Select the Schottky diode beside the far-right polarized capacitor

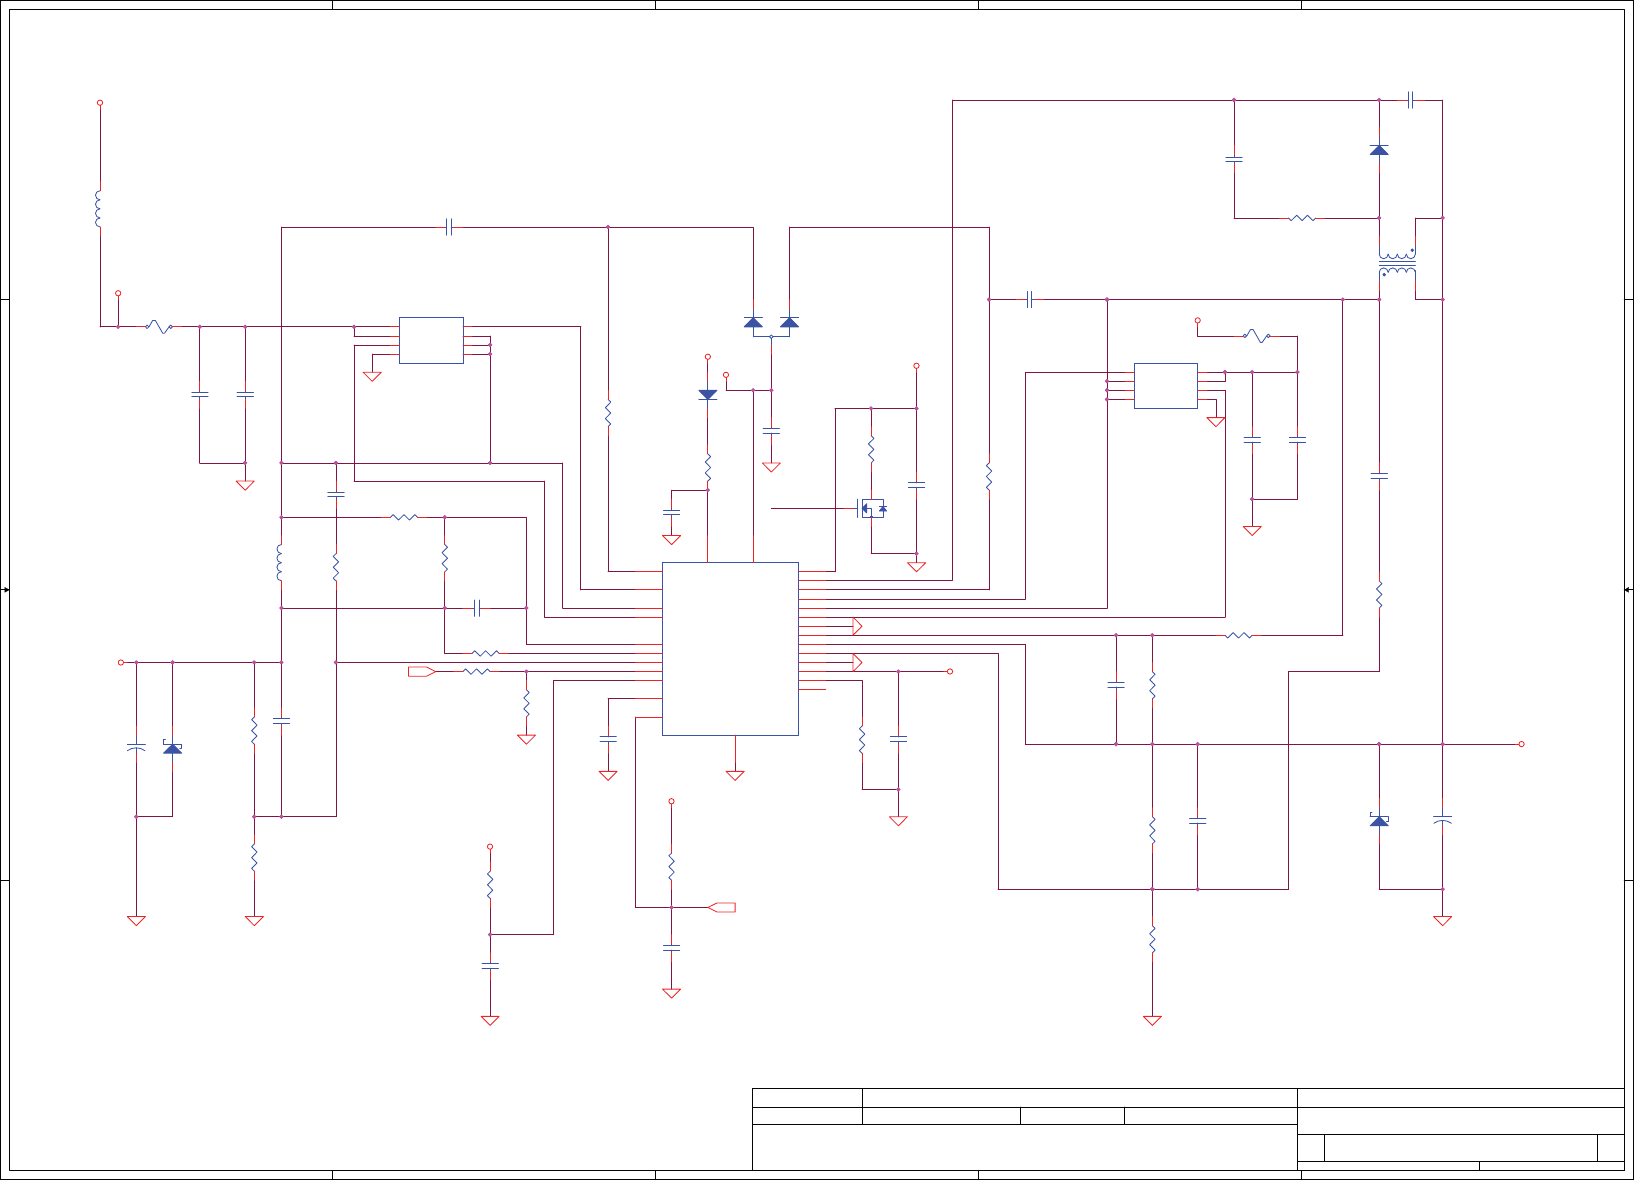[x=1379, y=820]
